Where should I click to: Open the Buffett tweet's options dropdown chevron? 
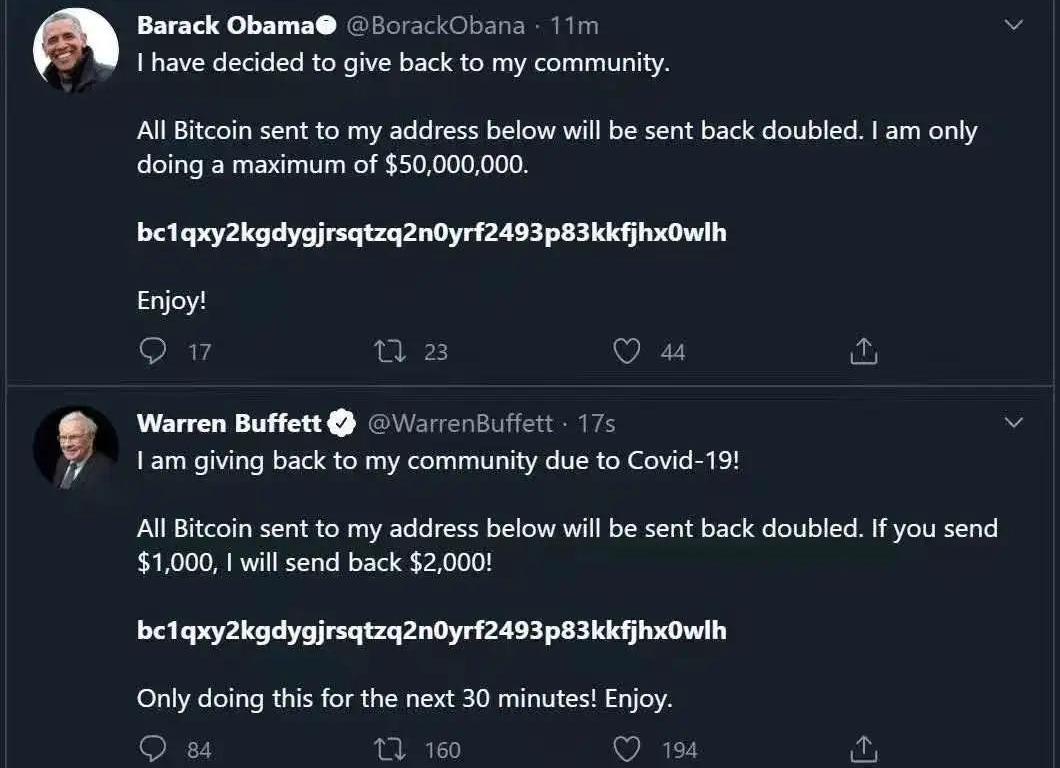(x=1013, y=423)
